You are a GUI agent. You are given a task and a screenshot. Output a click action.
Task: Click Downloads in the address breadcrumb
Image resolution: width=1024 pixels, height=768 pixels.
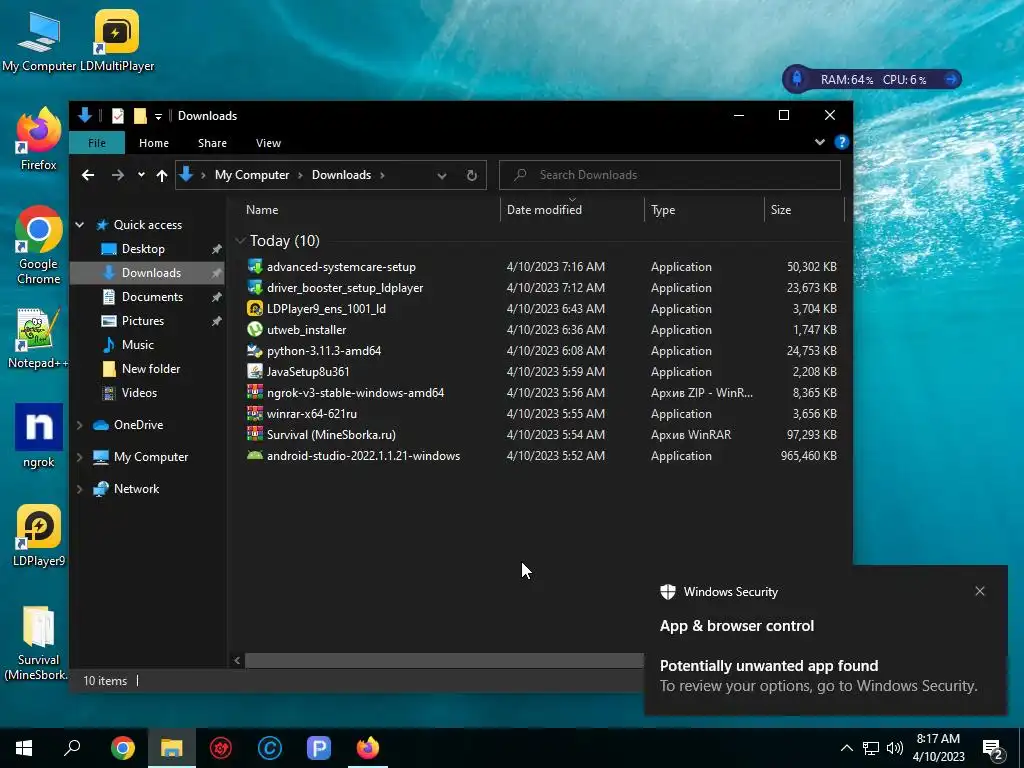point(342,175)
